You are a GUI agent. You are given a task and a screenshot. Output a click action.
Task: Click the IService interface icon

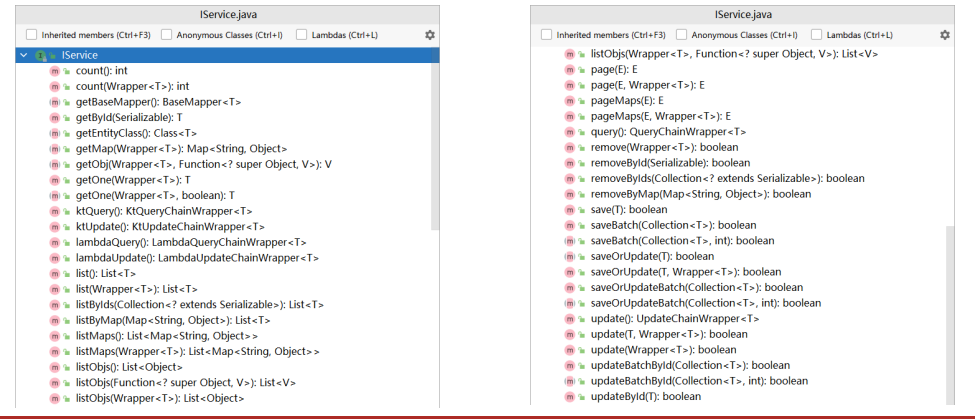point(41,56)
